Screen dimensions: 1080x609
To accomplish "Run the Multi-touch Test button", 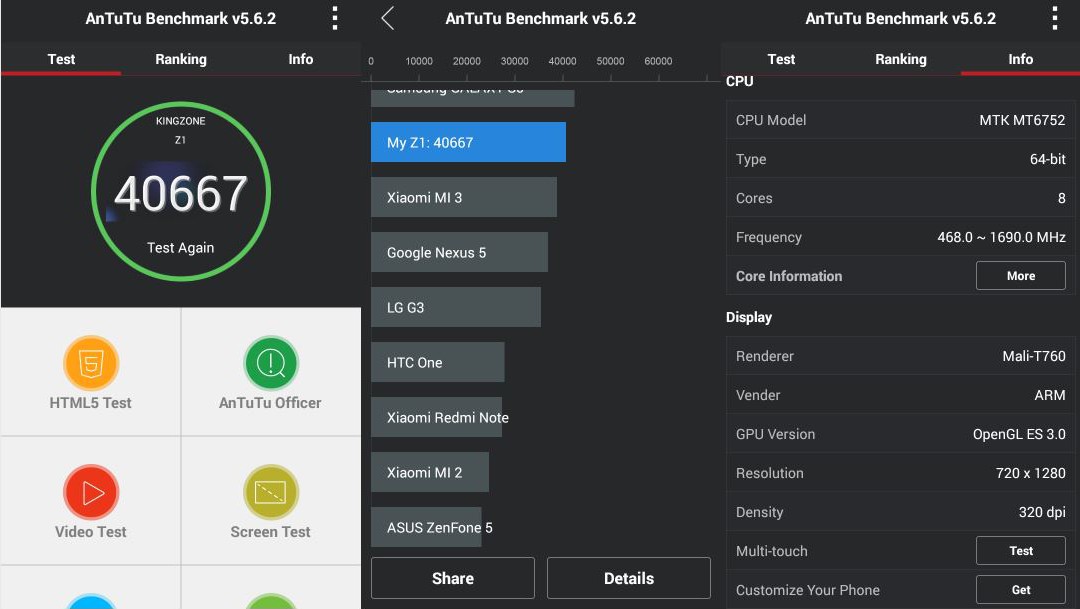I will tap(1021, 550).
